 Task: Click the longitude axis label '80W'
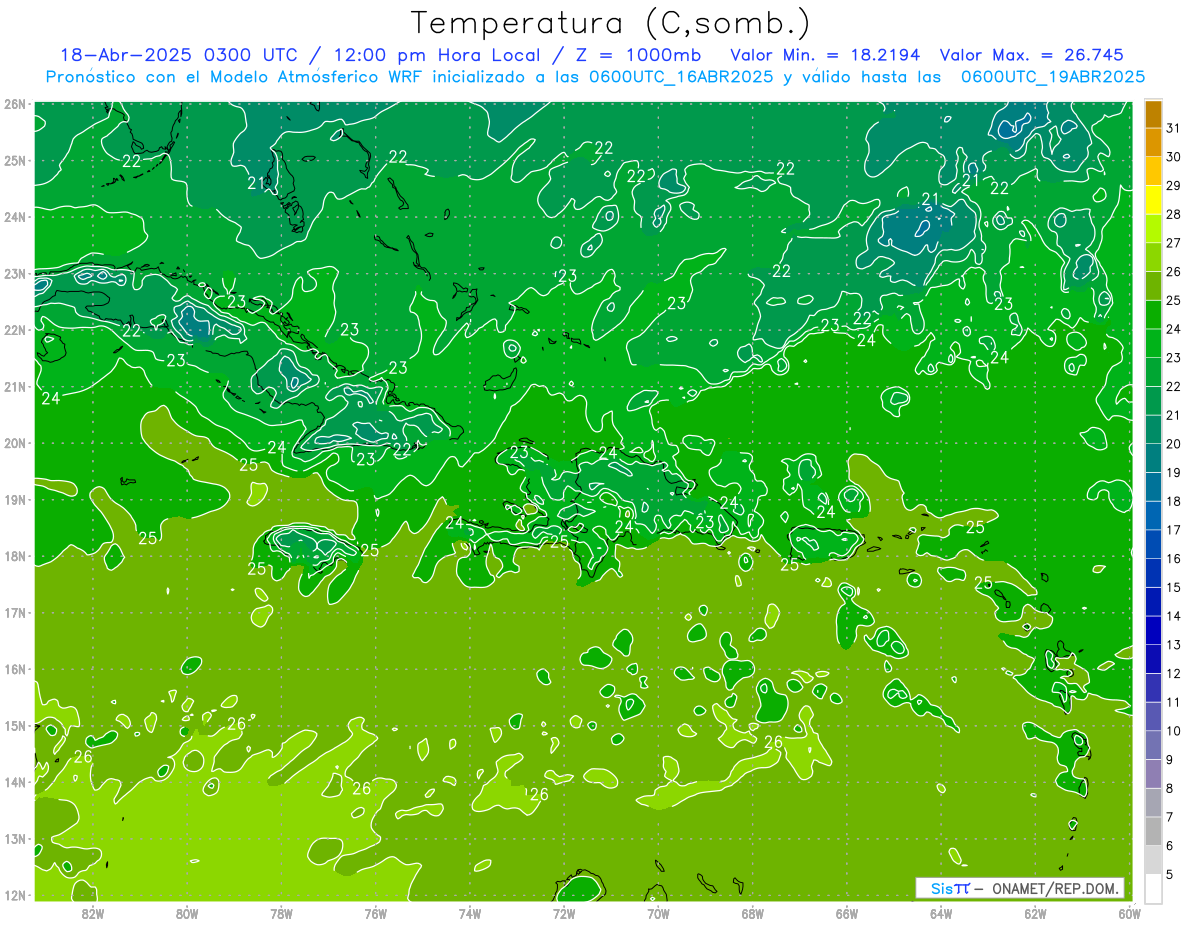tap(186, 913)
